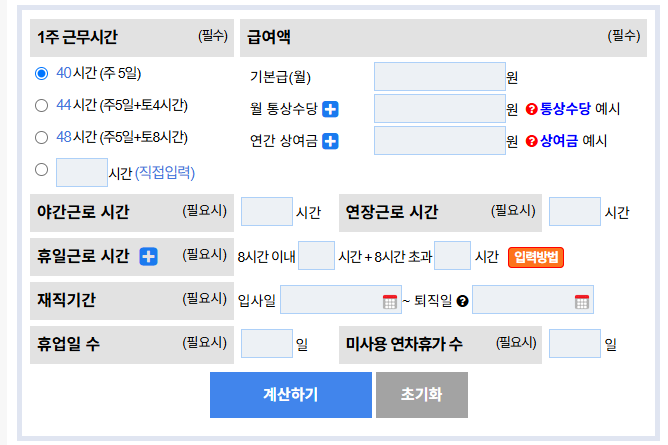Viewport: 668px width, 445px height.
Task: Expand the plus icon next to 연간 상여금
Action: click(x=330, y=141)
